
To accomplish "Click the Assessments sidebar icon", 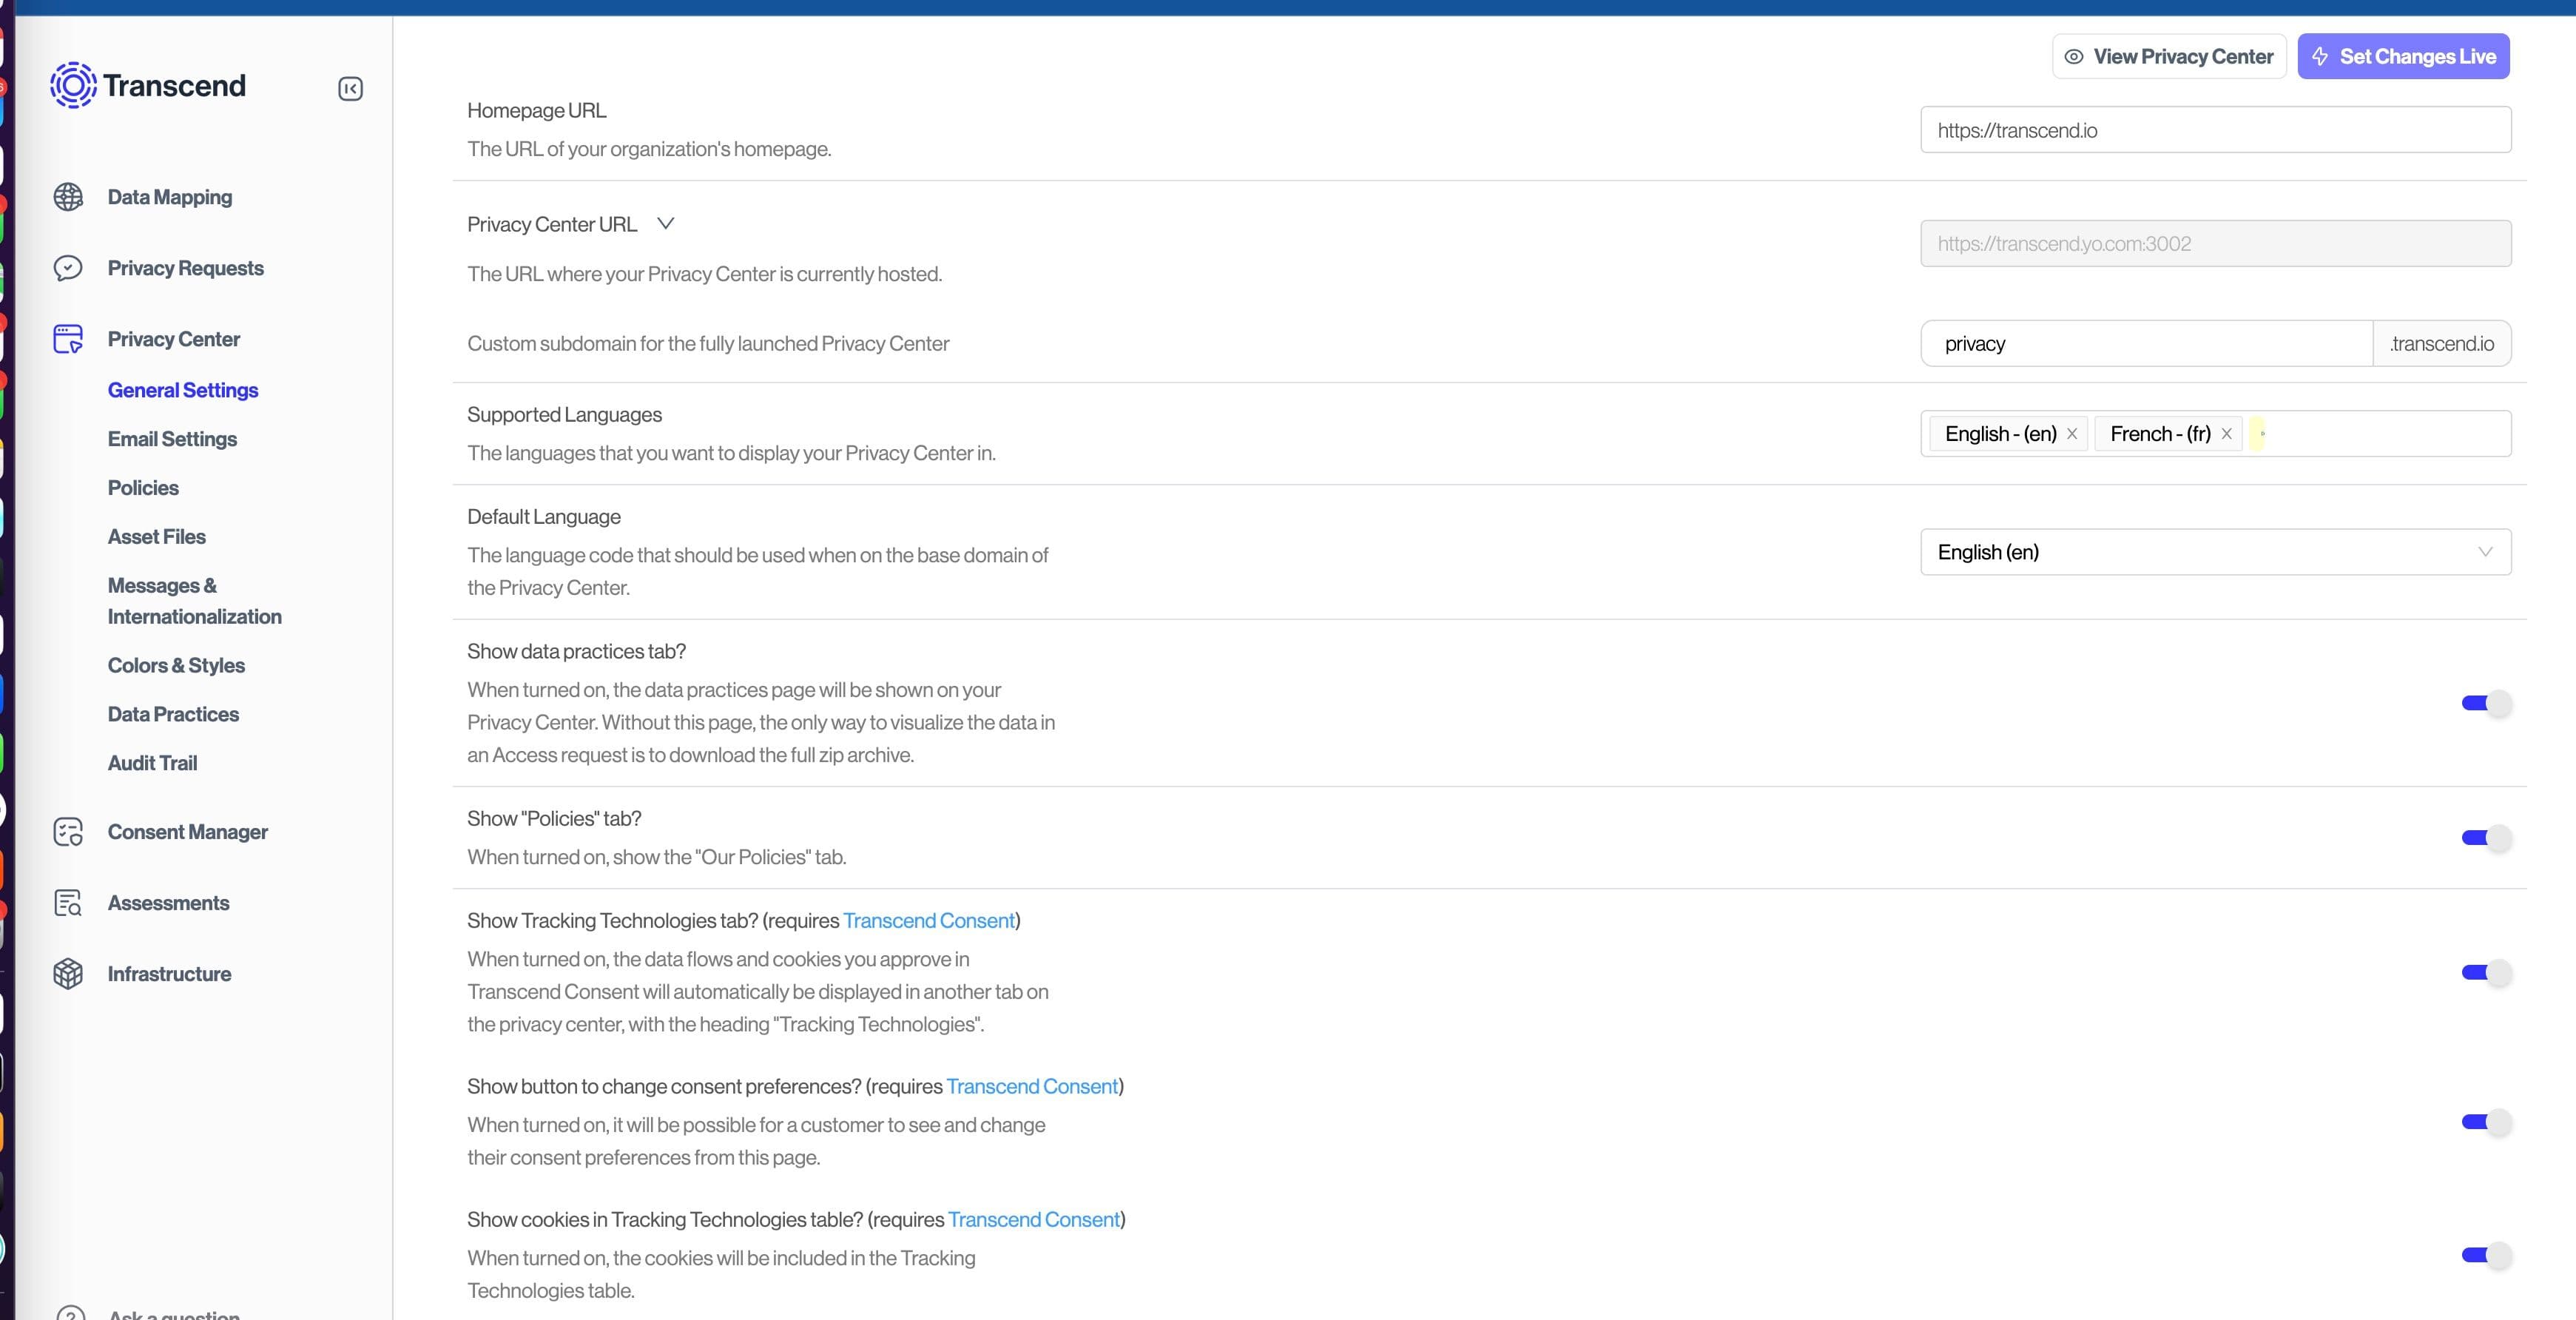I will 68,903.
